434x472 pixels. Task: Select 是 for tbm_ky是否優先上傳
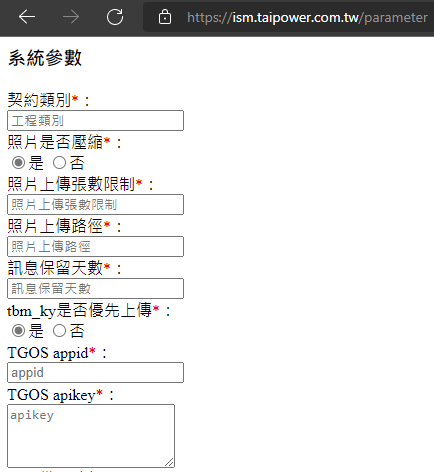tap(18, 331)
